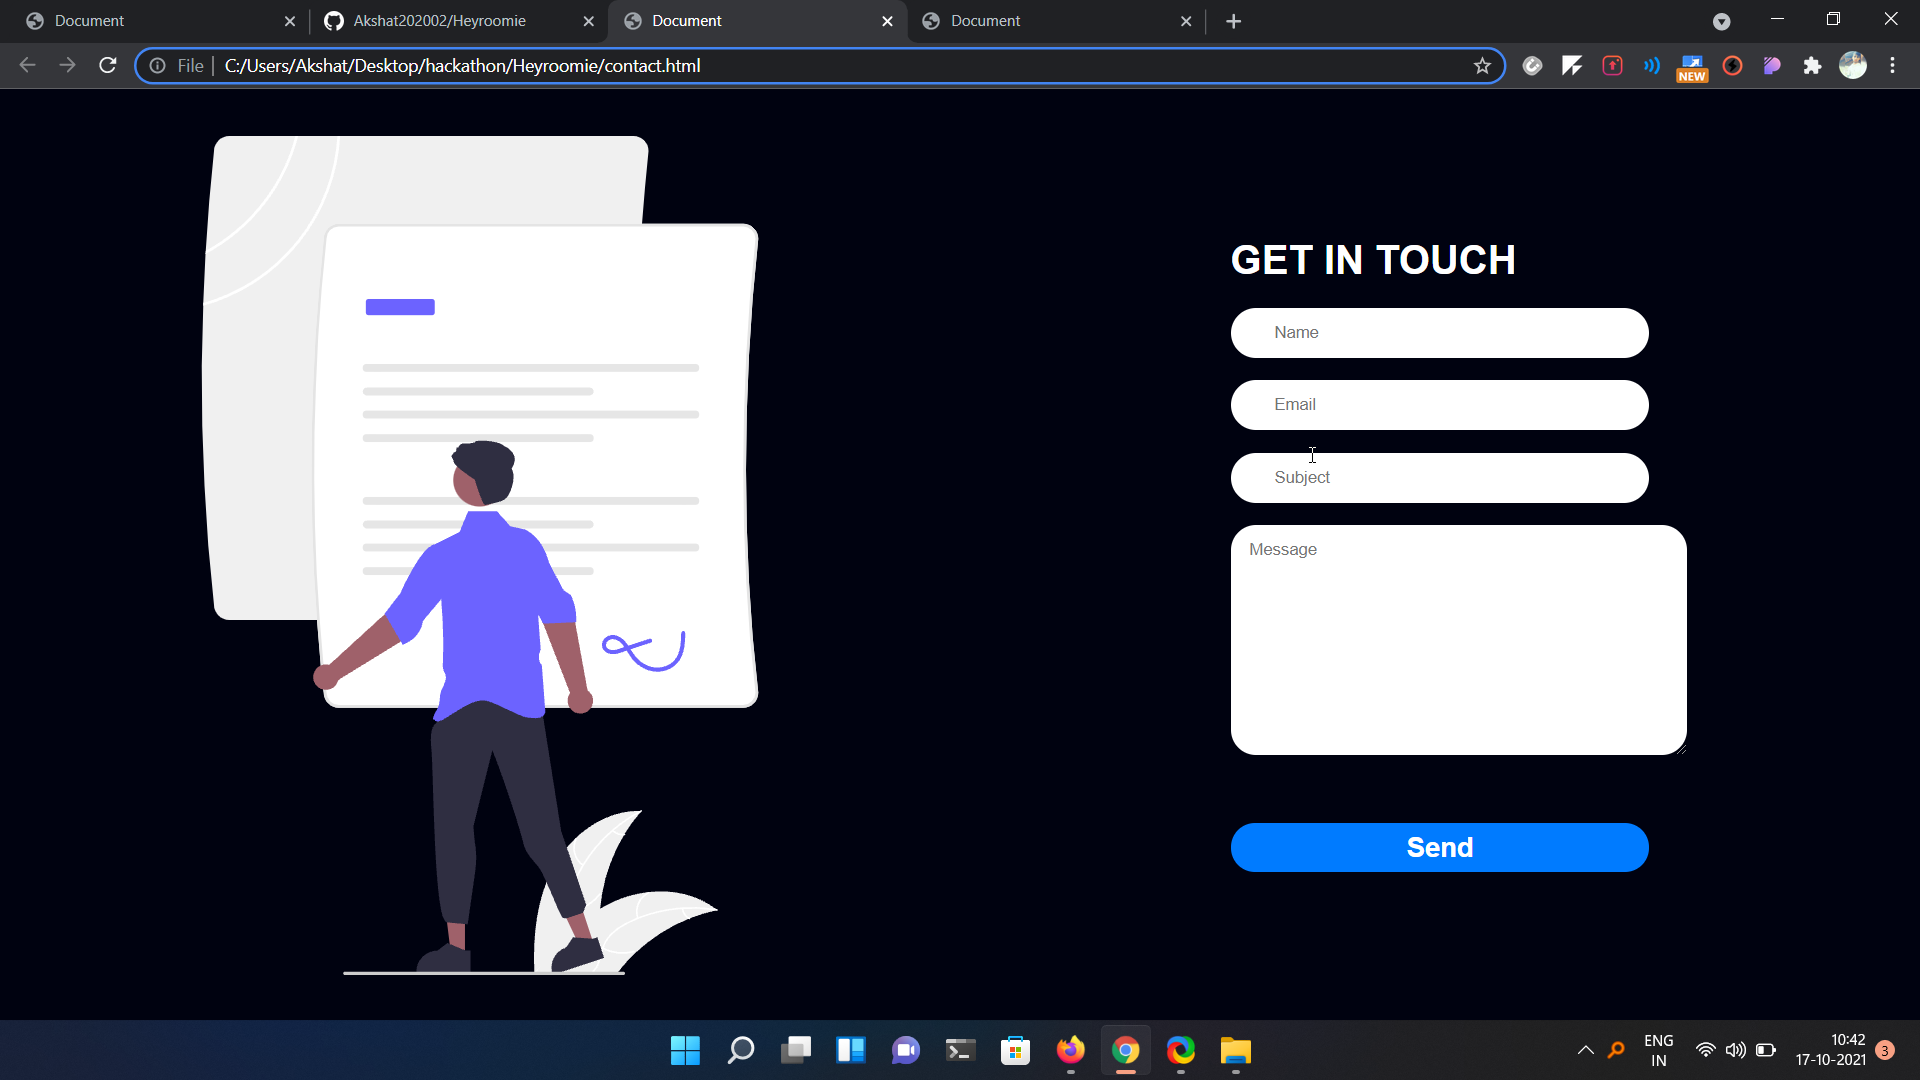Viewport: 1920px width, 1080px height.
Task: Expand the hidden system tray icons
Action: pos(1585,1050)
